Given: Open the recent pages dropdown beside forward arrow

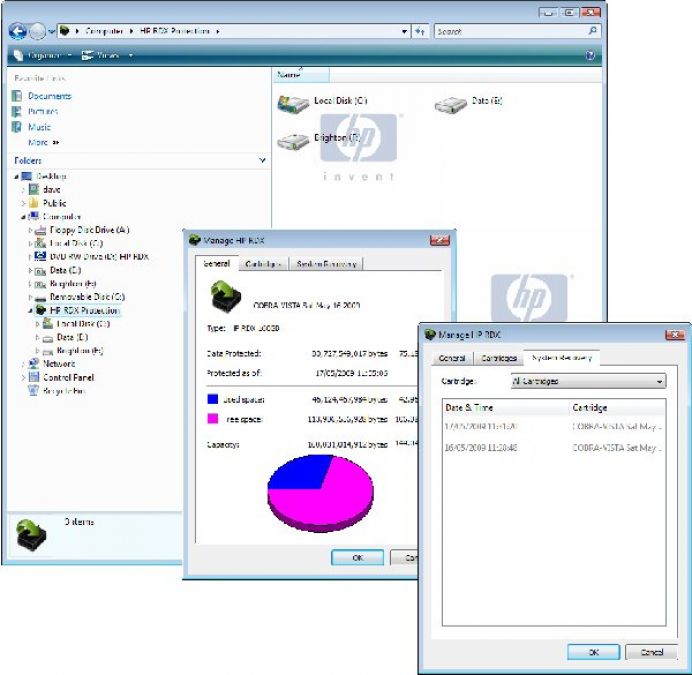Looking at the screenshot, I should point(52,32).
